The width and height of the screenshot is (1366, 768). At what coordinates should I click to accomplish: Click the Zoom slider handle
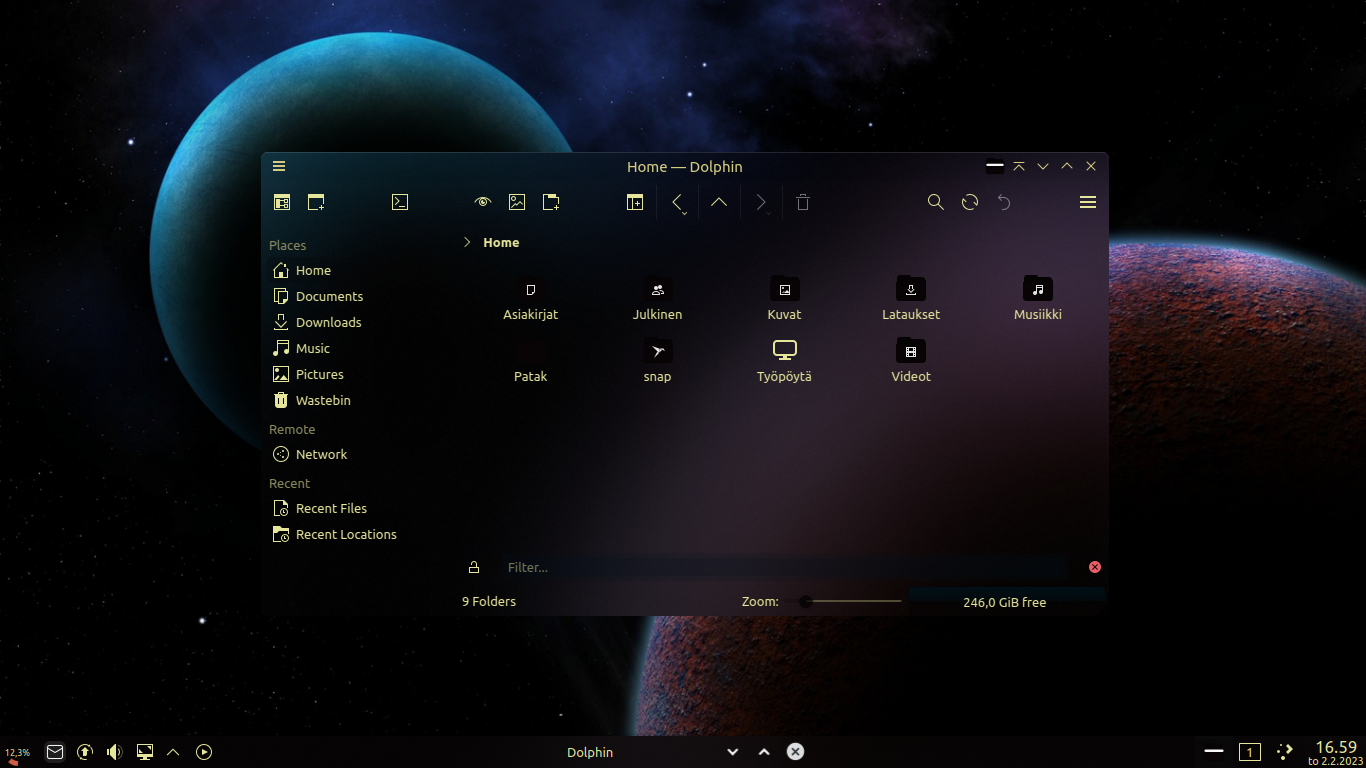(x=806, y=601)
